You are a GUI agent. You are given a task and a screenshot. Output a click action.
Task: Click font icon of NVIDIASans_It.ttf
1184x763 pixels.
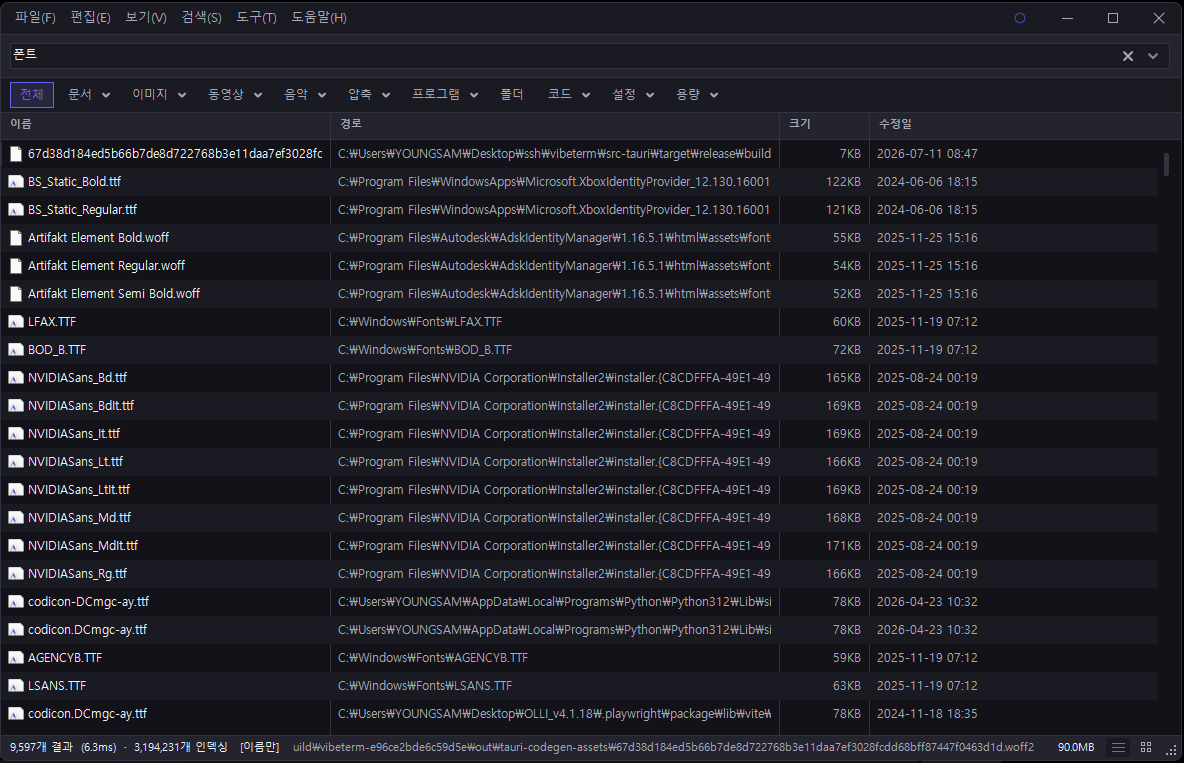coord(15,434)
